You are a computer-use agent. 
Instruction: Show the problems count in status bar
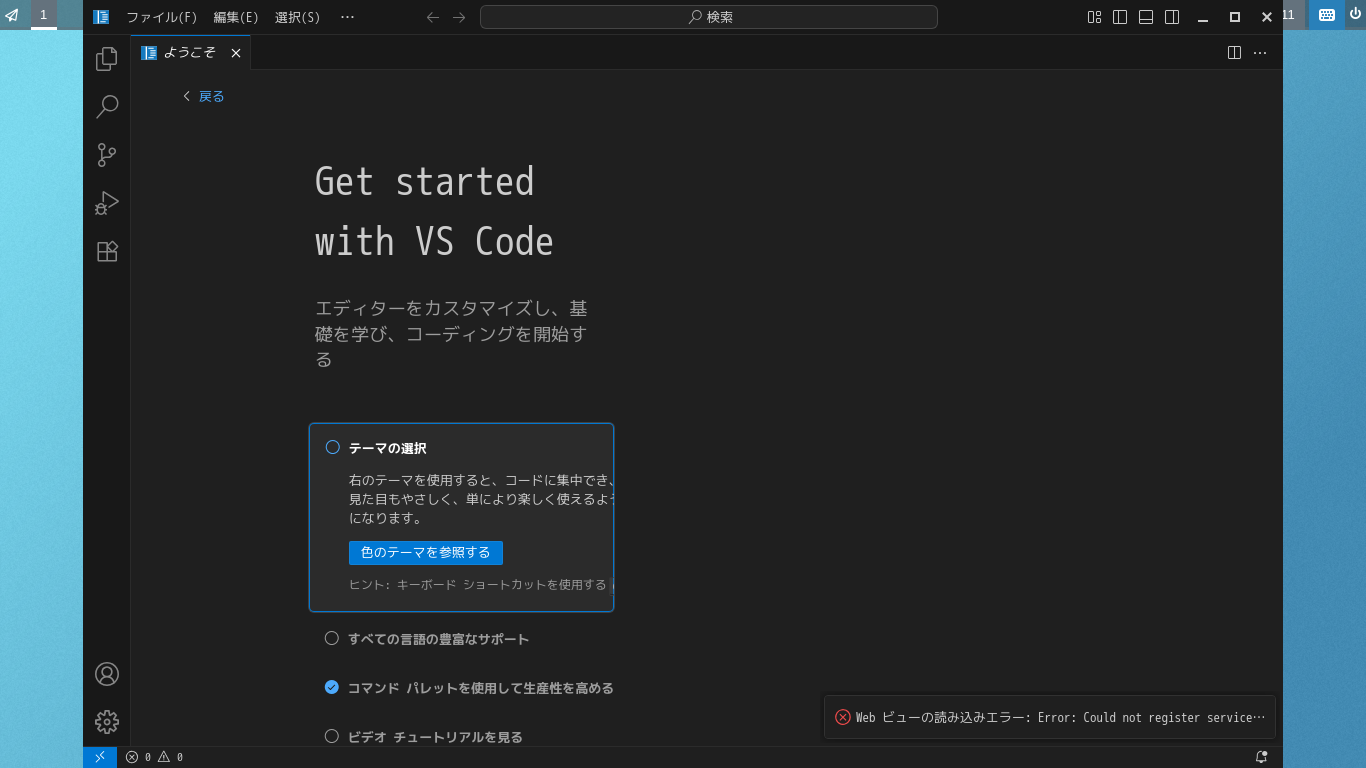(154, 757)
